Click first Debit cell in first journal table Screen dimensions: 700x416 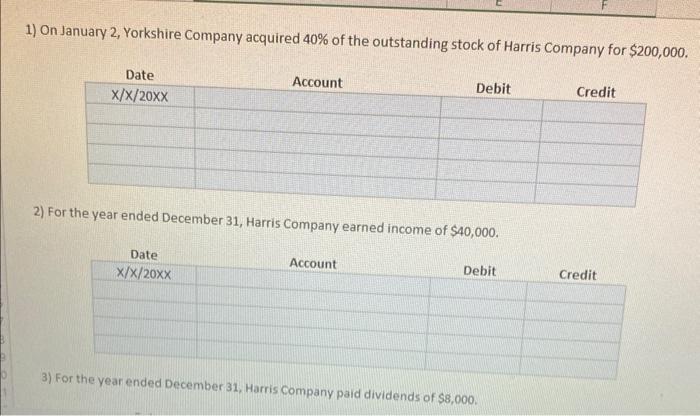pos(492,109)
